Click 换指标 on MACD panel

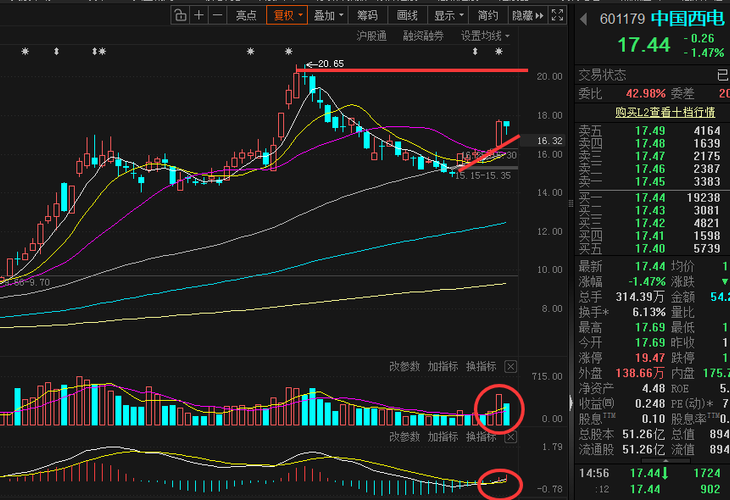coord(481,437)
